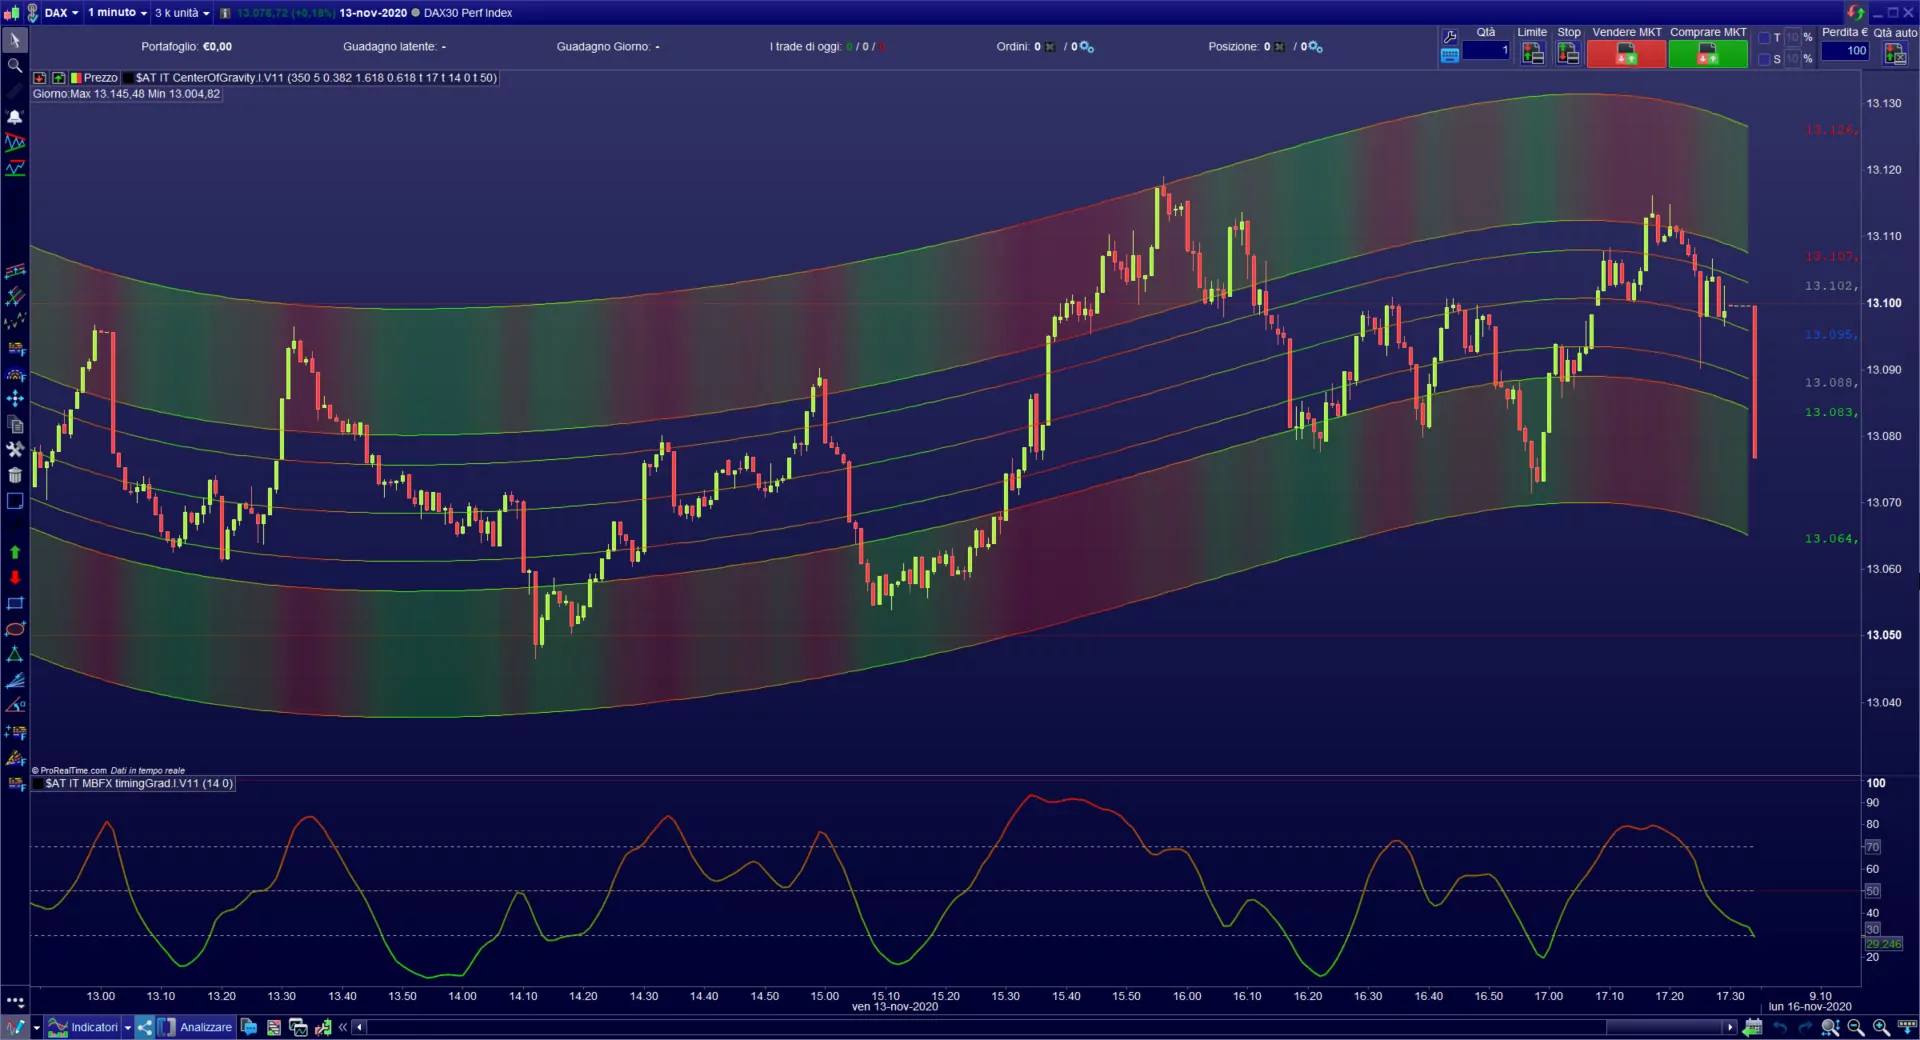Open keyboard-style magnifier options at bottom right
The height and width of the screenshot is (1040, 1920).
point(1906,1027)
